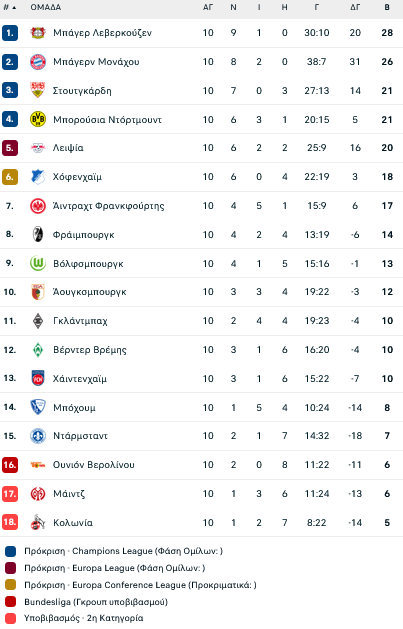Click the gold rank 6 position badge
The height and width of the screenshot is (629, 403).
click(10, 177)
